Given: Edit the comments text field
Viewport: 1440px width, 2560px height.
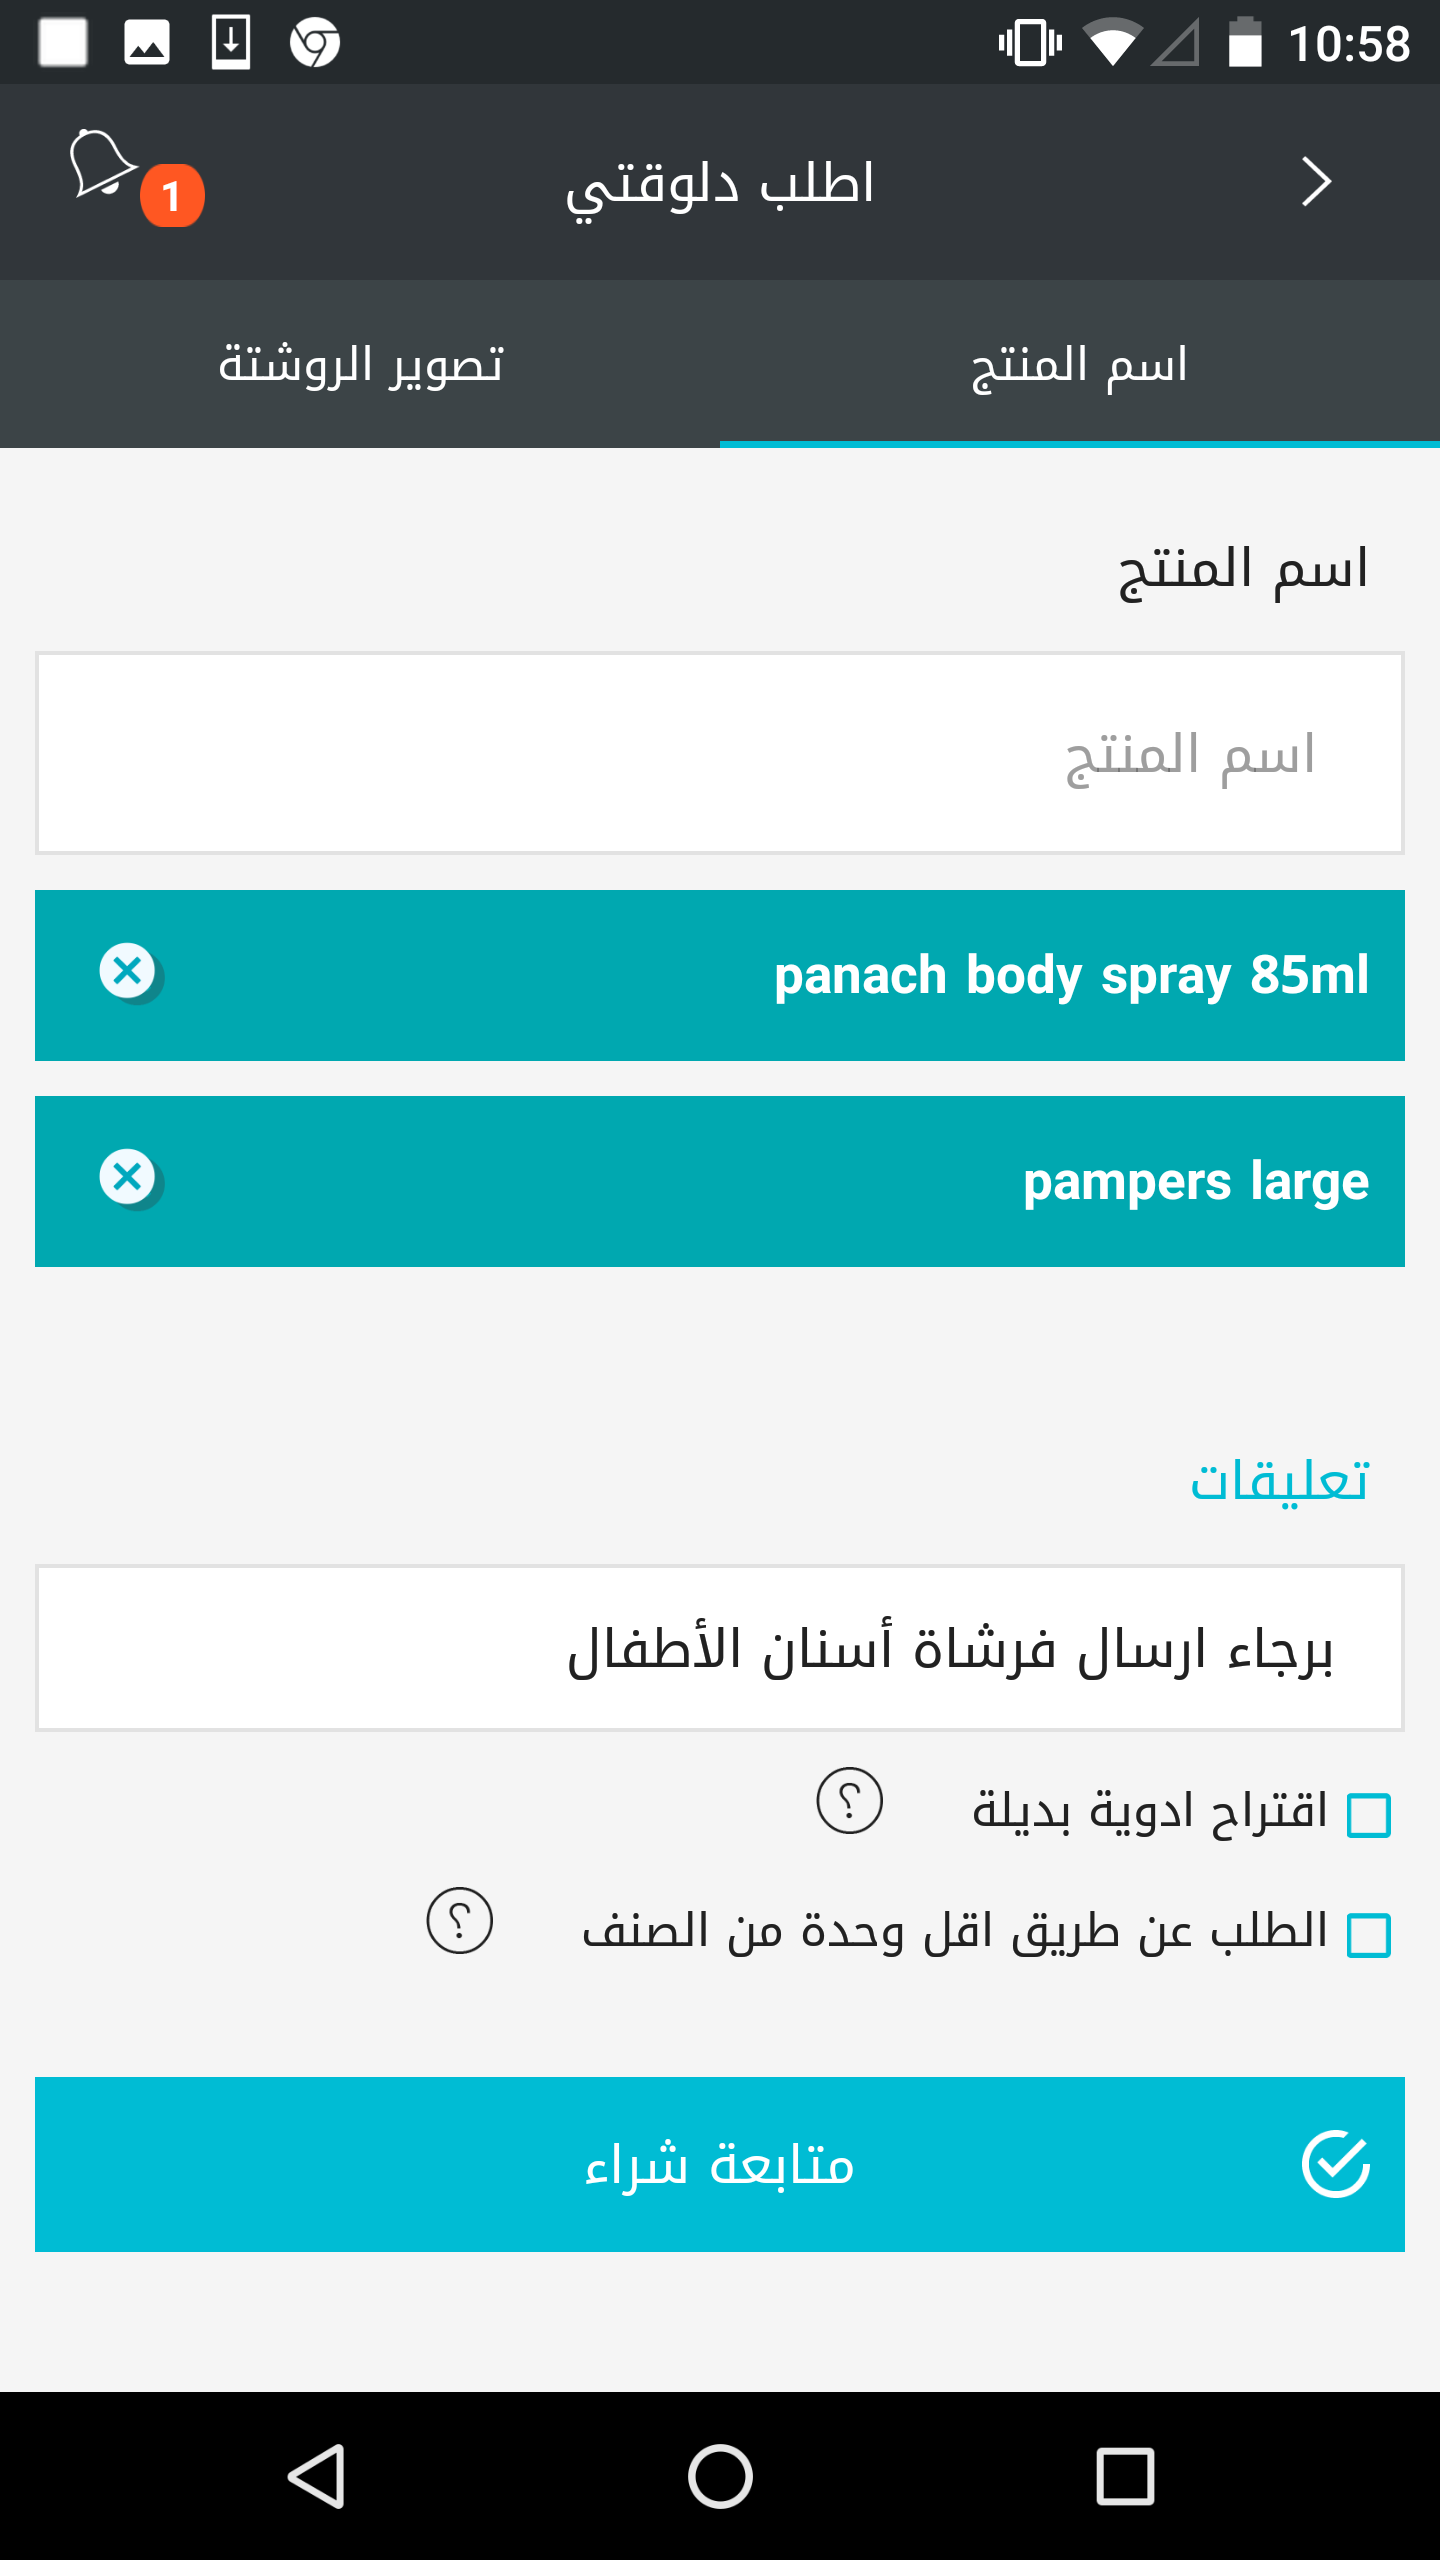Looking at the screenshot, I should (x=720, y=1648).
